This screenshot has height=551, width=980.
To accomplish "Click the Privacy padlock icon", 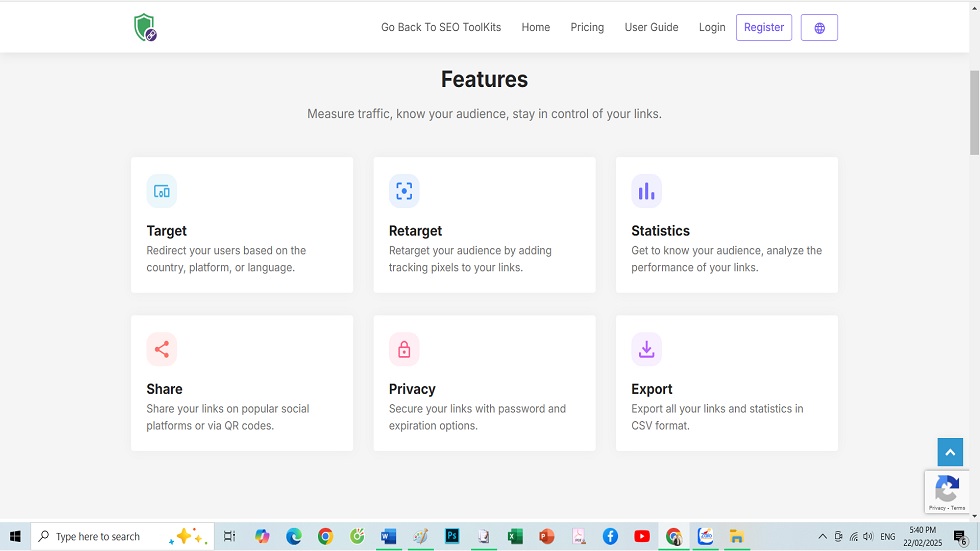I will click(404, 349).
